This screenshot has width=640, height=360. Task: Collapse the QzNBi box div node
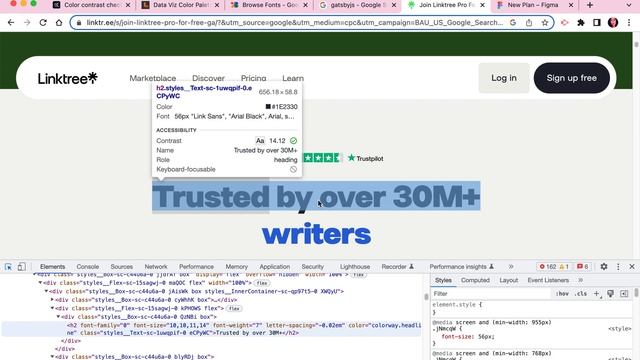pos(58,317)
